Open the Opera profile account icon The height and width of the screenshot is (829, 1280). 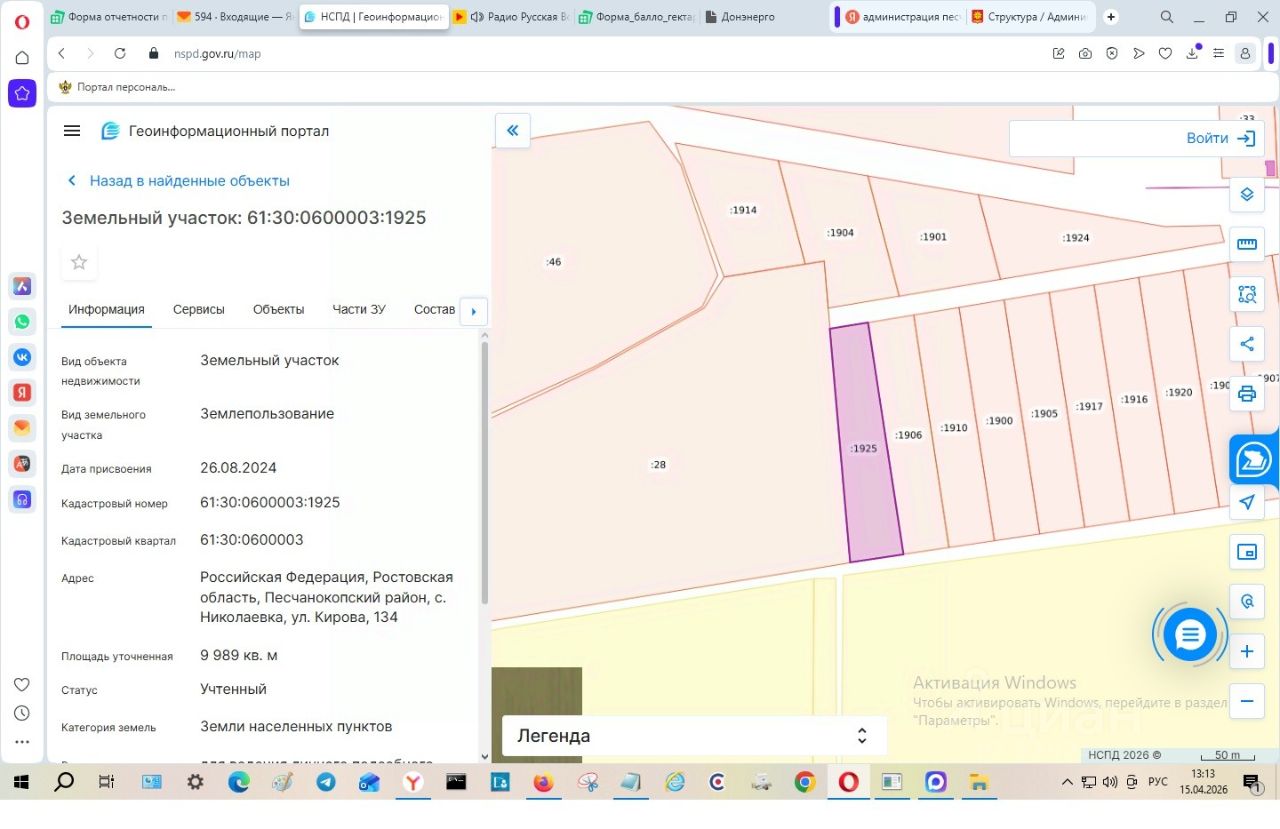pos(1244,54)
